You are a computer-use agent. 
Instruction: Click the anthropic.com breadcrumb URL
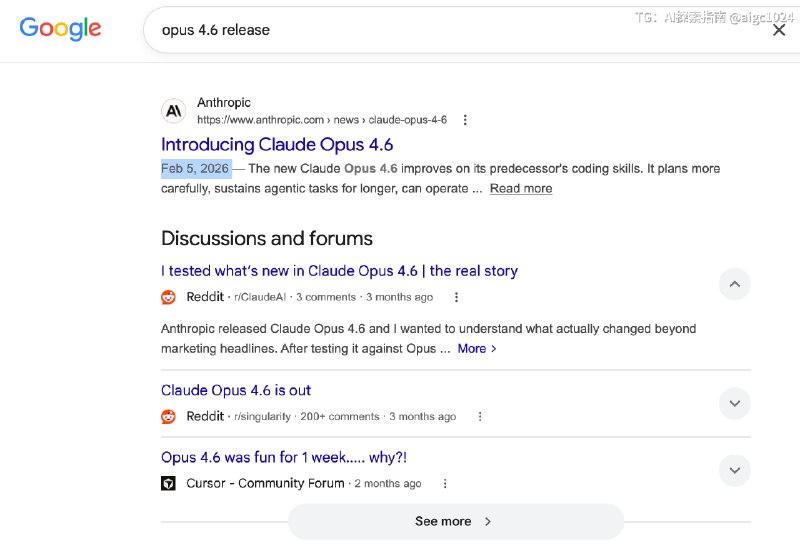322,120
